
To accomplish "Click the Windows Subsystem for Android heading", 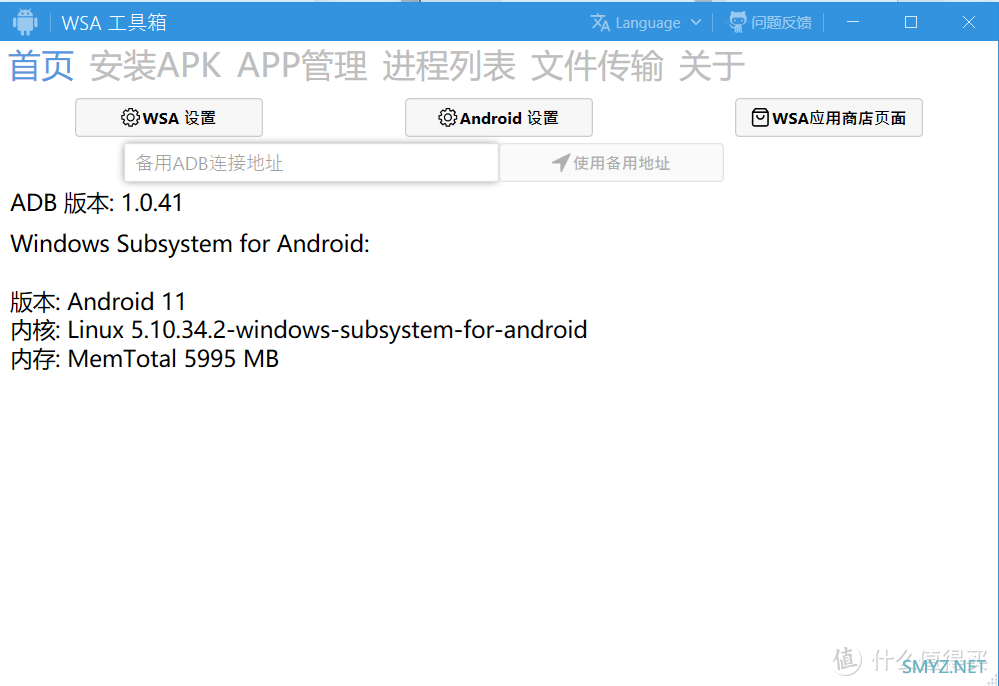I will coord(190,244).
